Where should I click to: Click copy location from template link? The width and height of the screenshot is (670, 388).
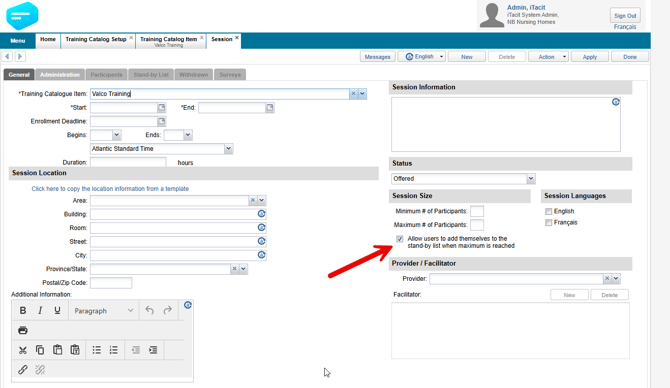point(110,188)
